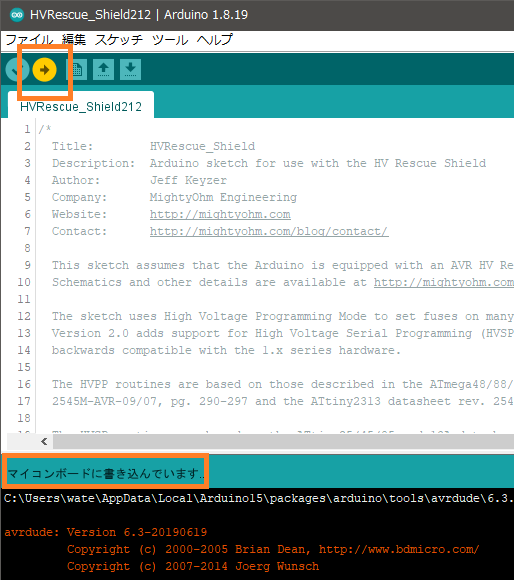The width and height of the screenshot is (514, 580).
Task: Open the ファイル menu
Action: [x=30, y=40]
